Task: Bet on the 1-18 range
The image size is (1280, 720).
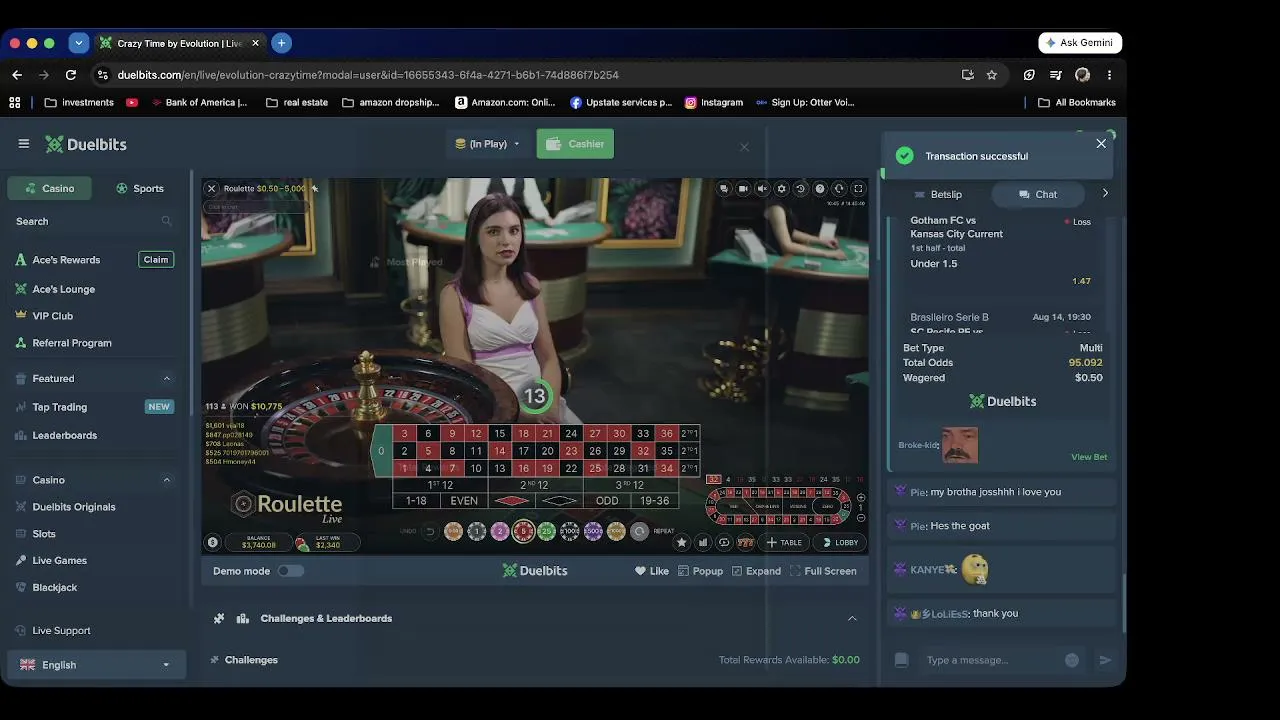Action: [416, 501]
